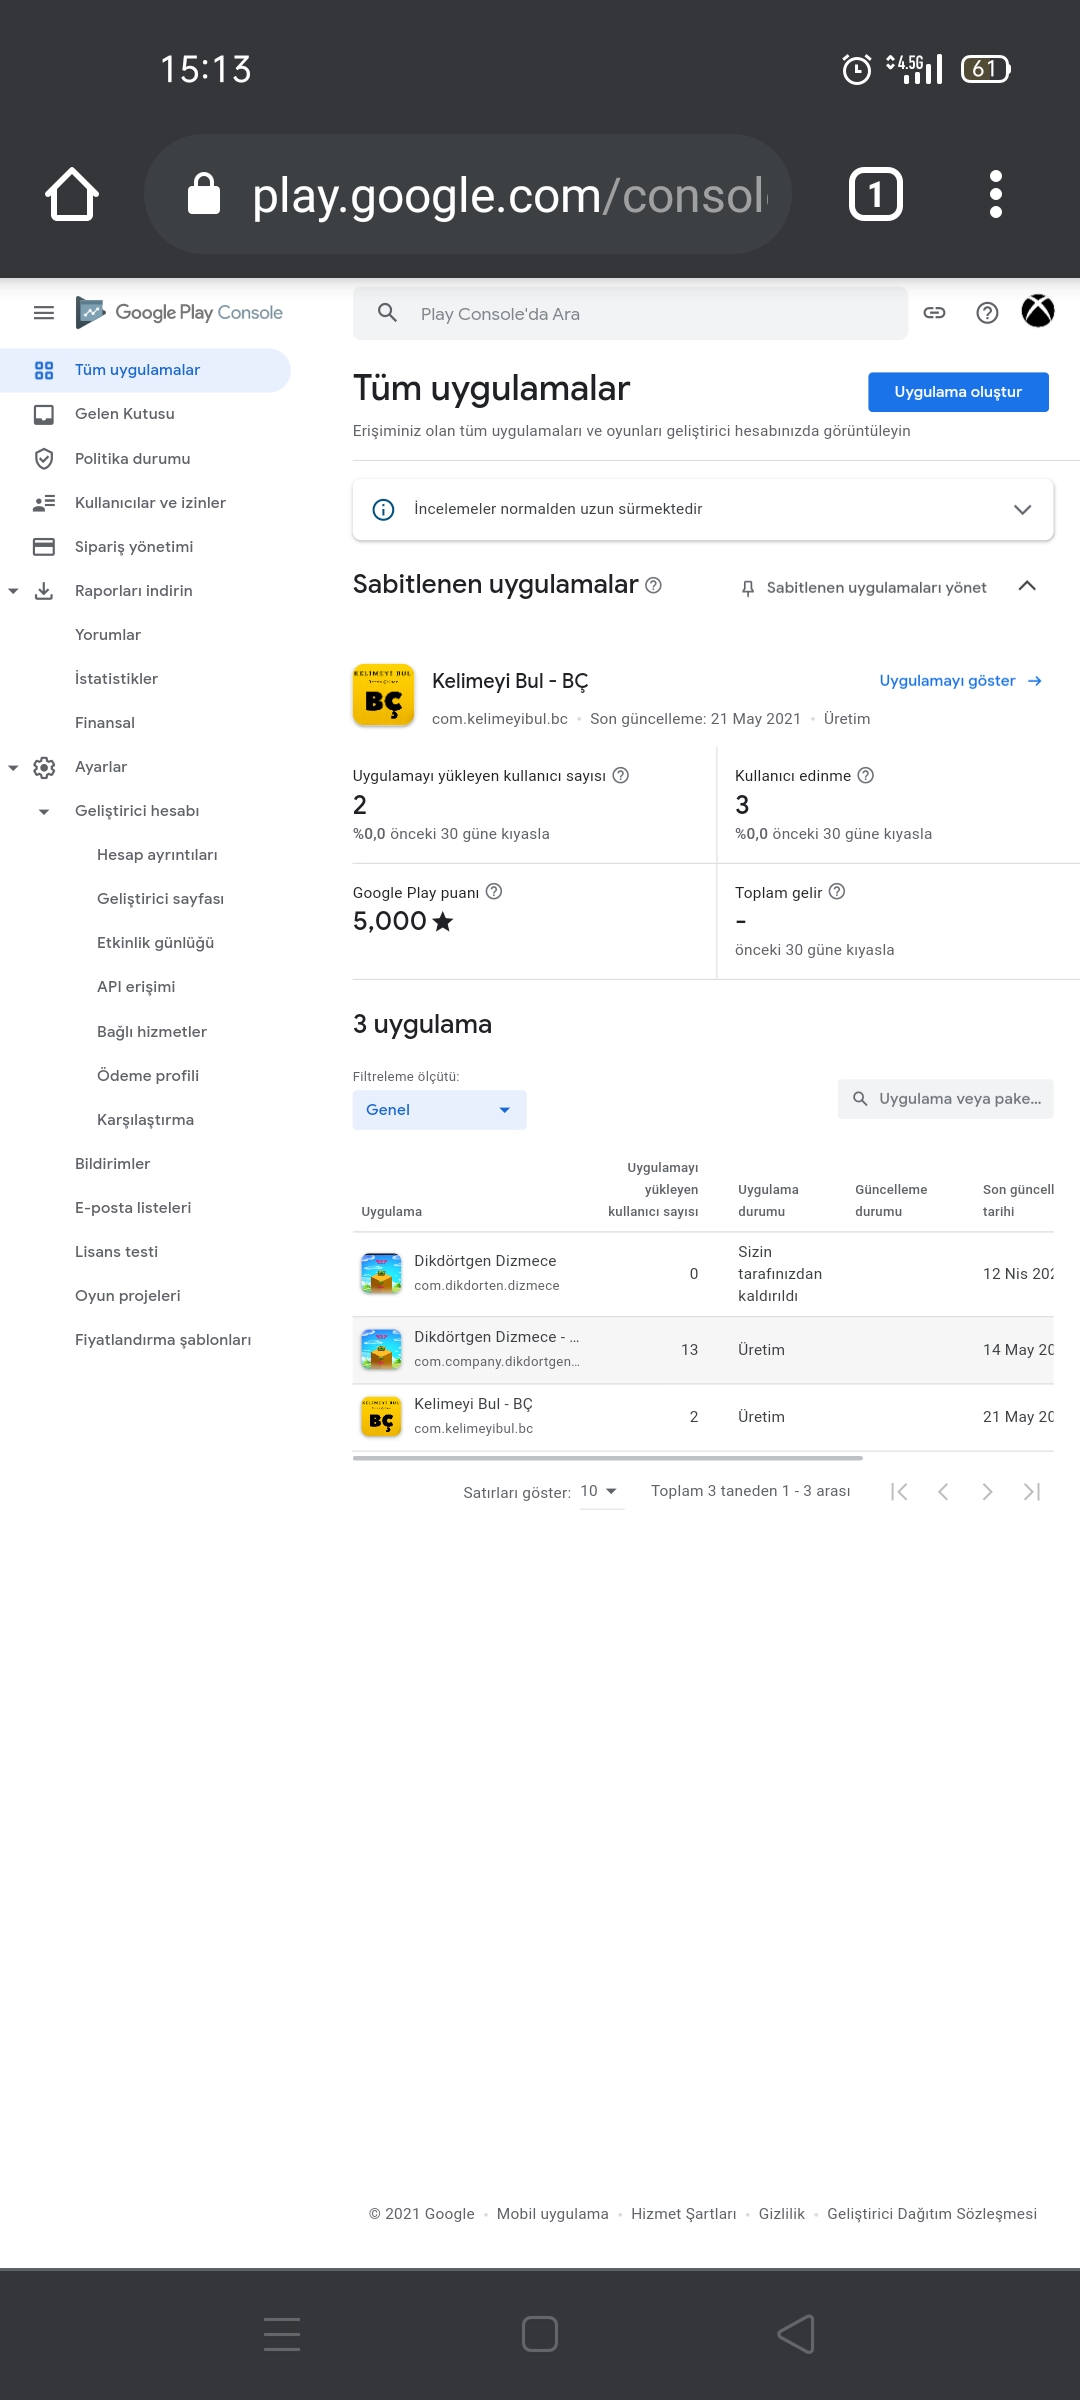Tap the browser home icon
This screenshot has height=2400, width=1080.
tap(72, 194)
